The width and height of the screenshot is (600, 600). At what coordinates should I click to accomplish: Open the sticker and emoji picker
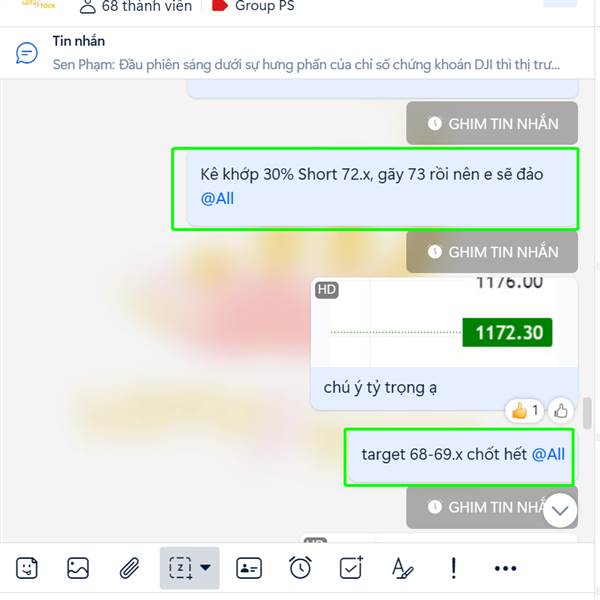27,568
